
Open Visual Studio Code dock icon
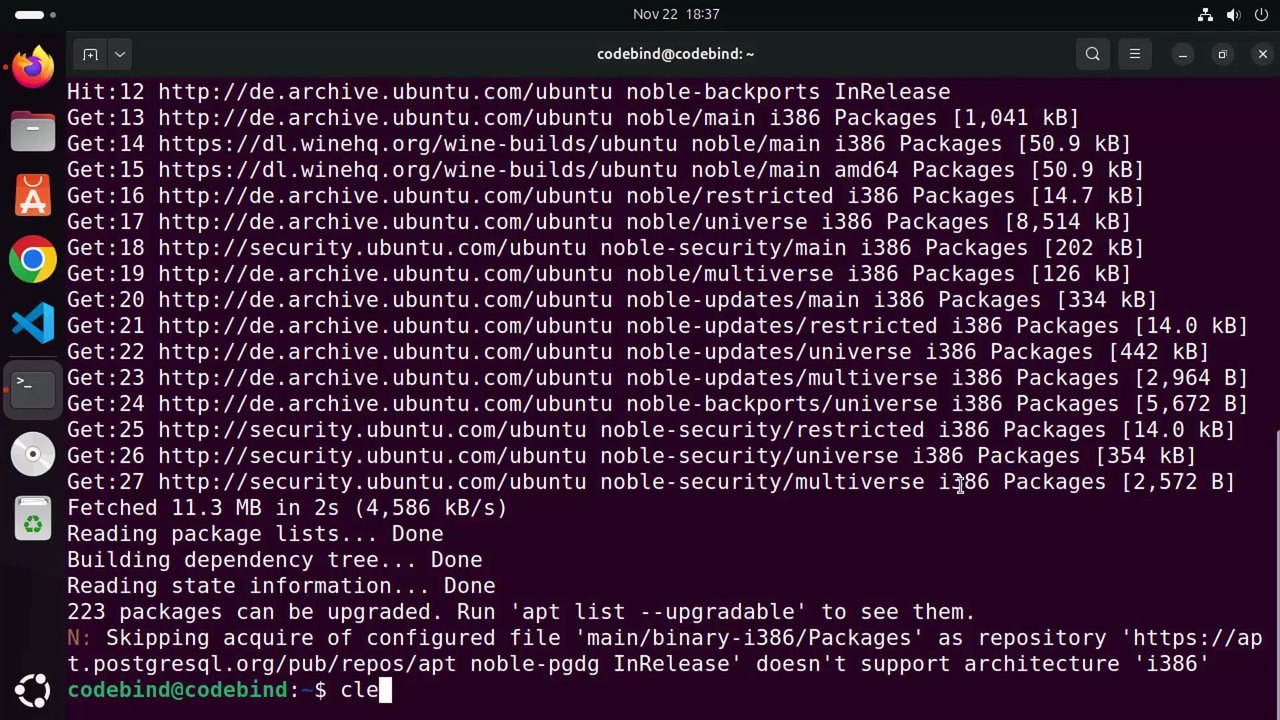pos(33,324)
